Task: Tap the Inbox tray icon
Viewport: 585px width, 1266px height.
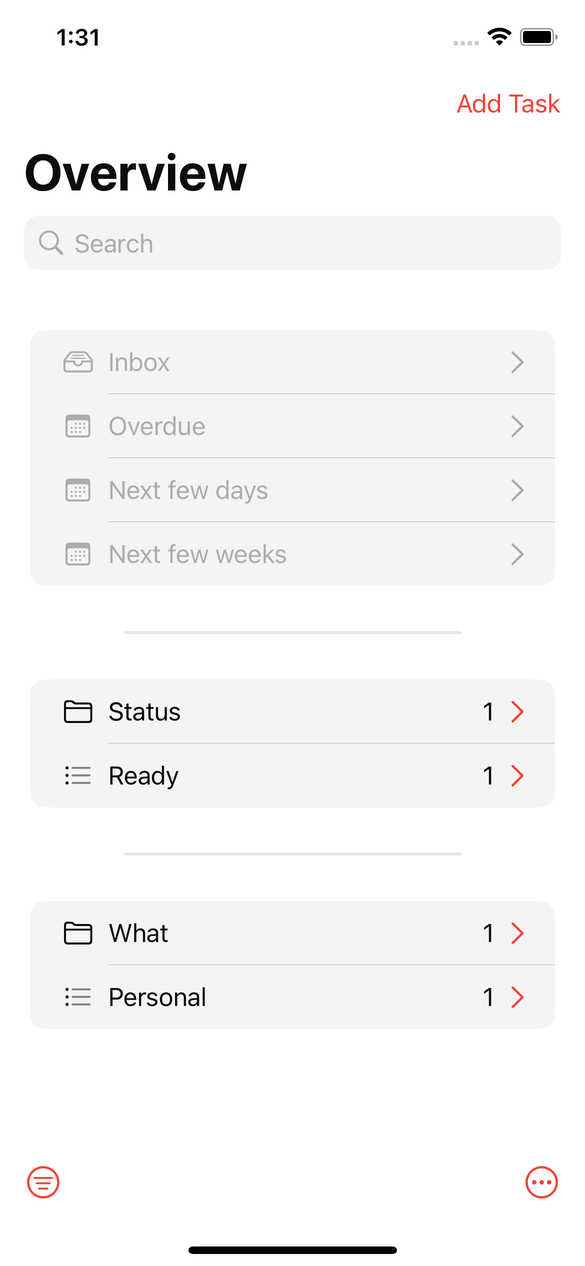Action: pyautogui.click(x=78, y=362)
